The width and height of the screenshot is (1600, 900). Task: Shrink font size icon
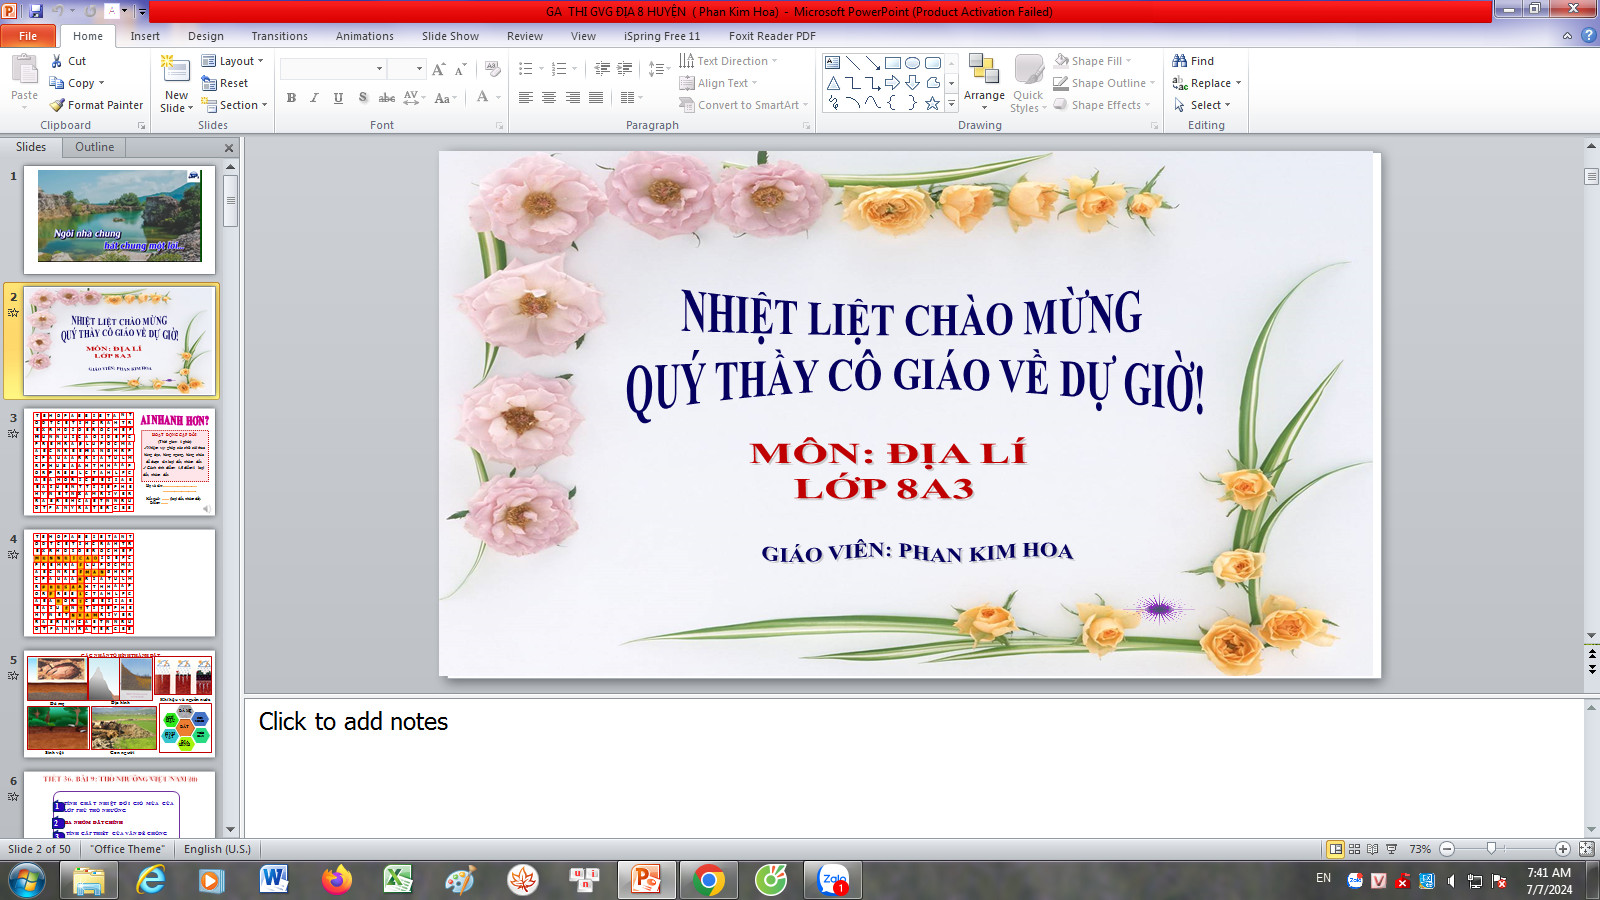point(460,69)
